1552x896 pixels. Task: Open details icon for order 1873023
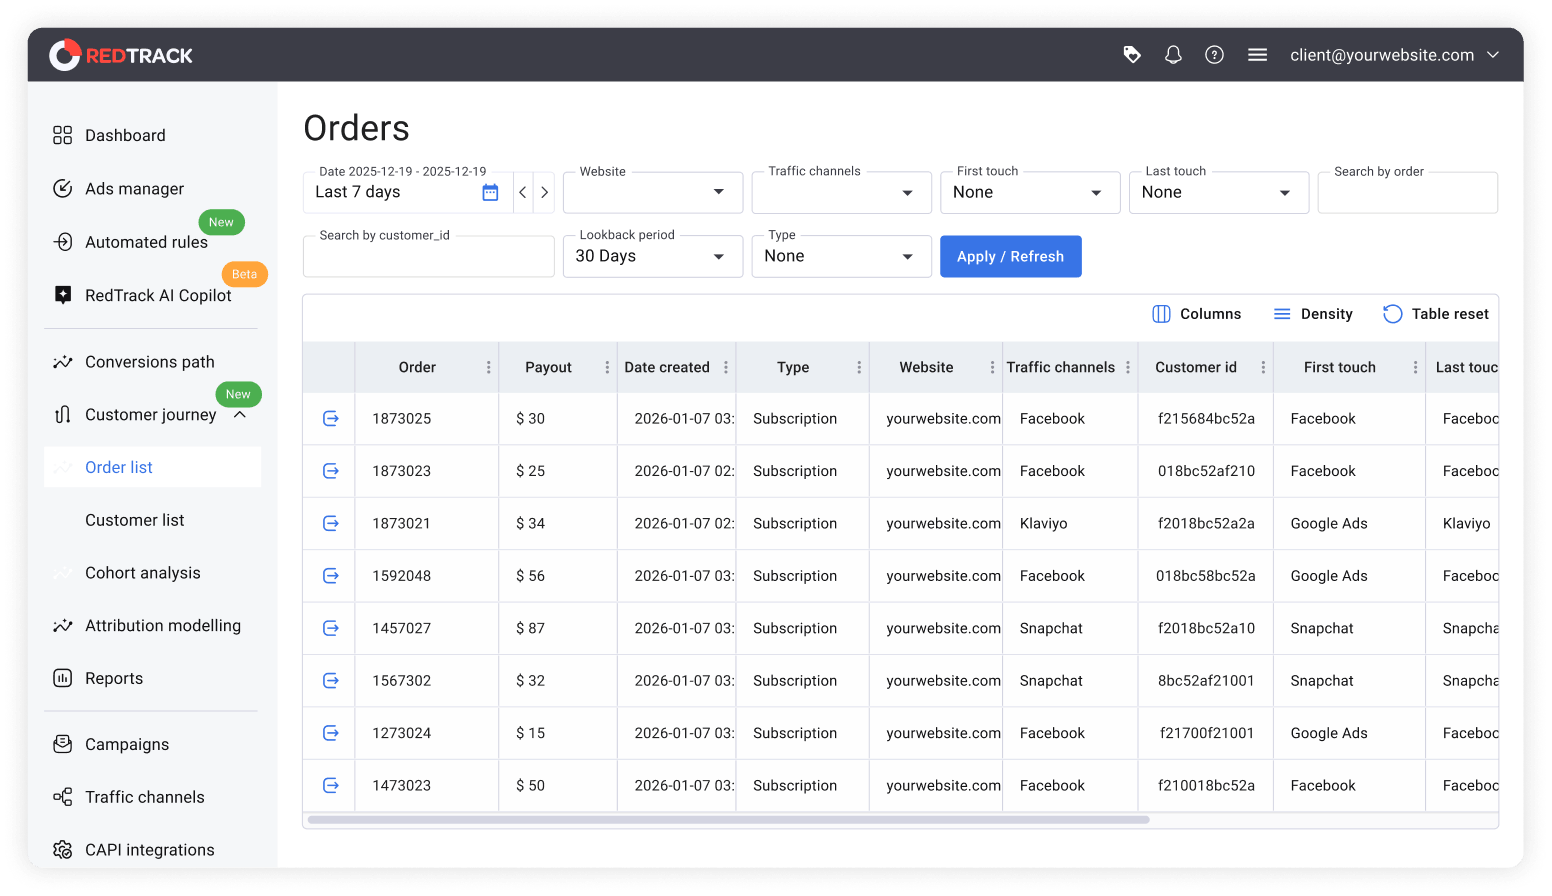[331, 471]
